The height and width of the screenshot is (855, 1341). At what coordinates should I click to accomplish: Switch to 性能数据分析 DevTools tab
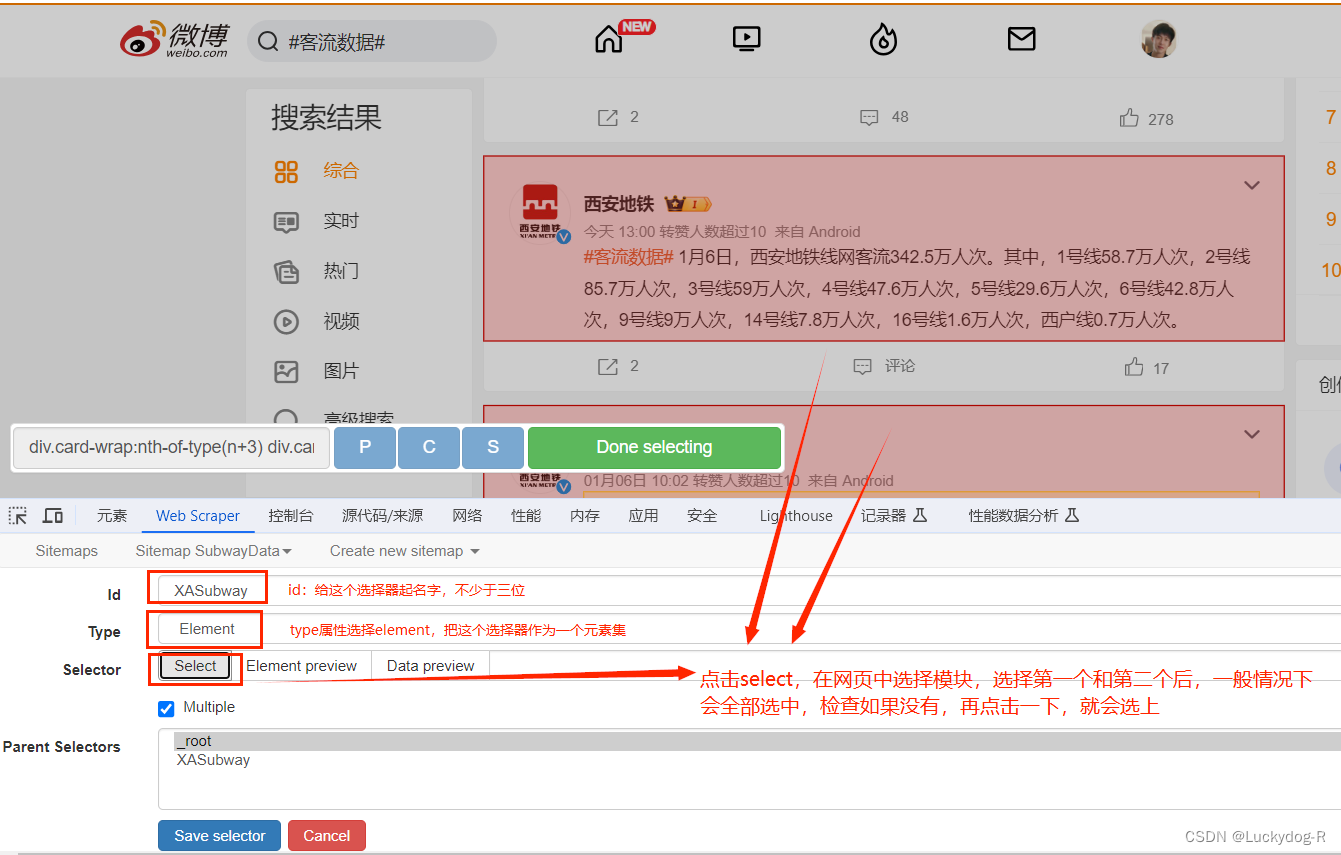coord(1024,516)
